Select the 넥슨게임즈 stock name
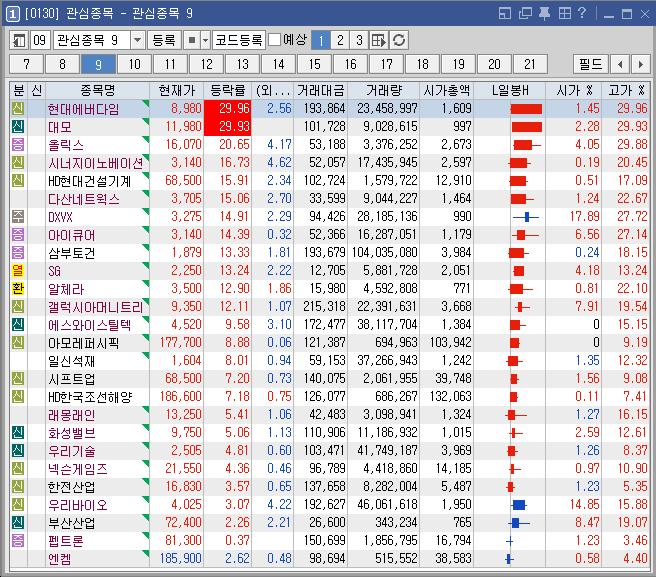Screen dimensions: 656x577 [x=78, y=469]
